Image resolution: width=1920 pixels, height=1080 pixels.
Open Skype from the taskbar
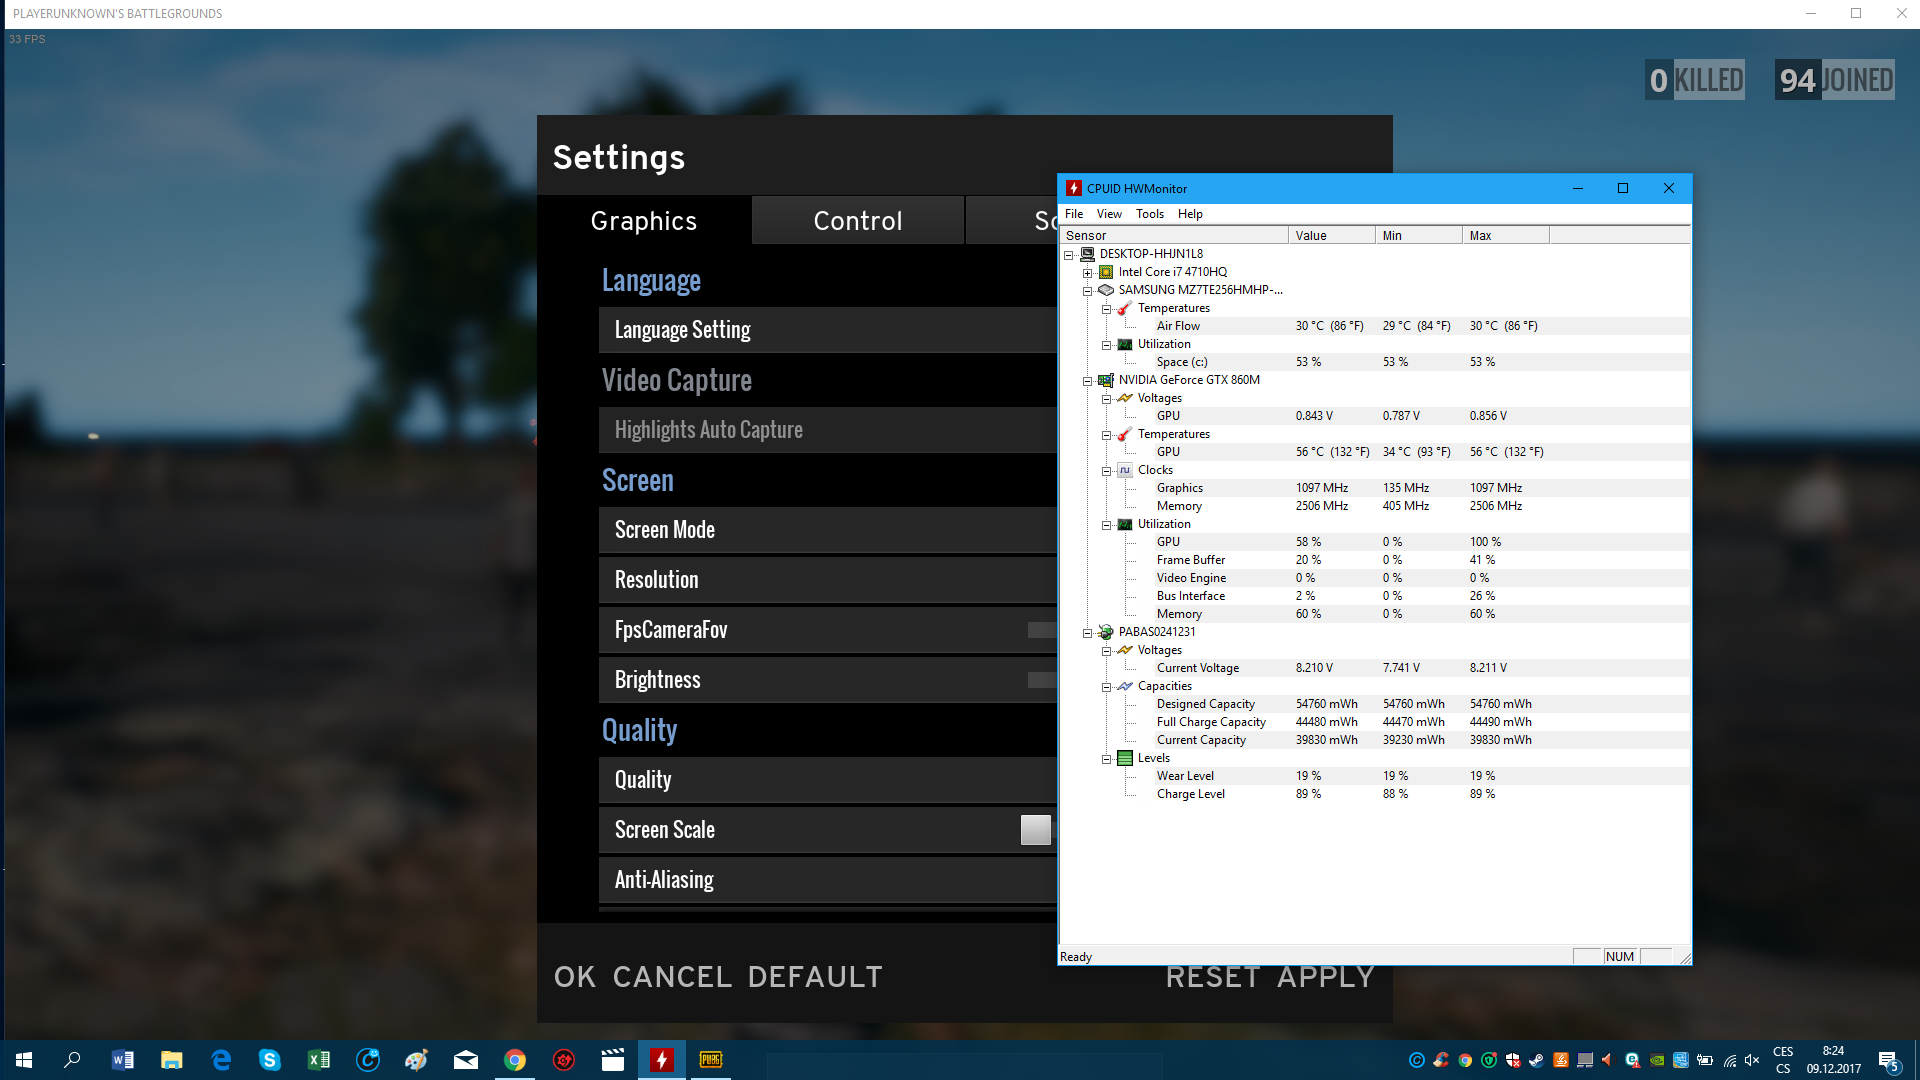pos(270,1060)
